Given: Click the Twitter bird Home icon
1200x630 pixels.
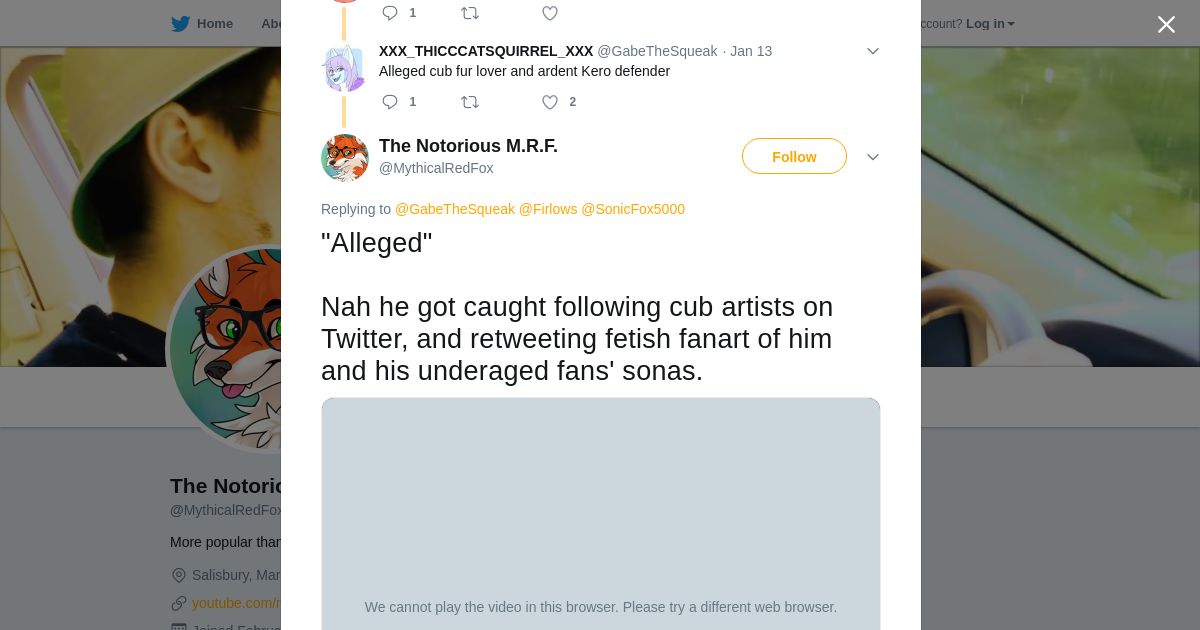Looking at the screenshot, I should pyautogui.click(x=180, y=24).
